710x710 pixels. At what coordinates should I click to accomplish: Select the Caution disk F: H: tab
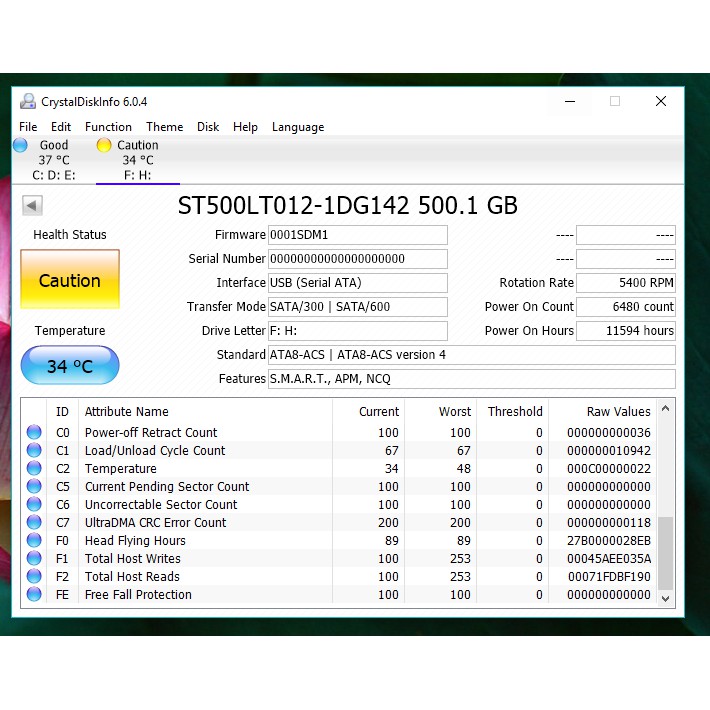coord(137,160)
